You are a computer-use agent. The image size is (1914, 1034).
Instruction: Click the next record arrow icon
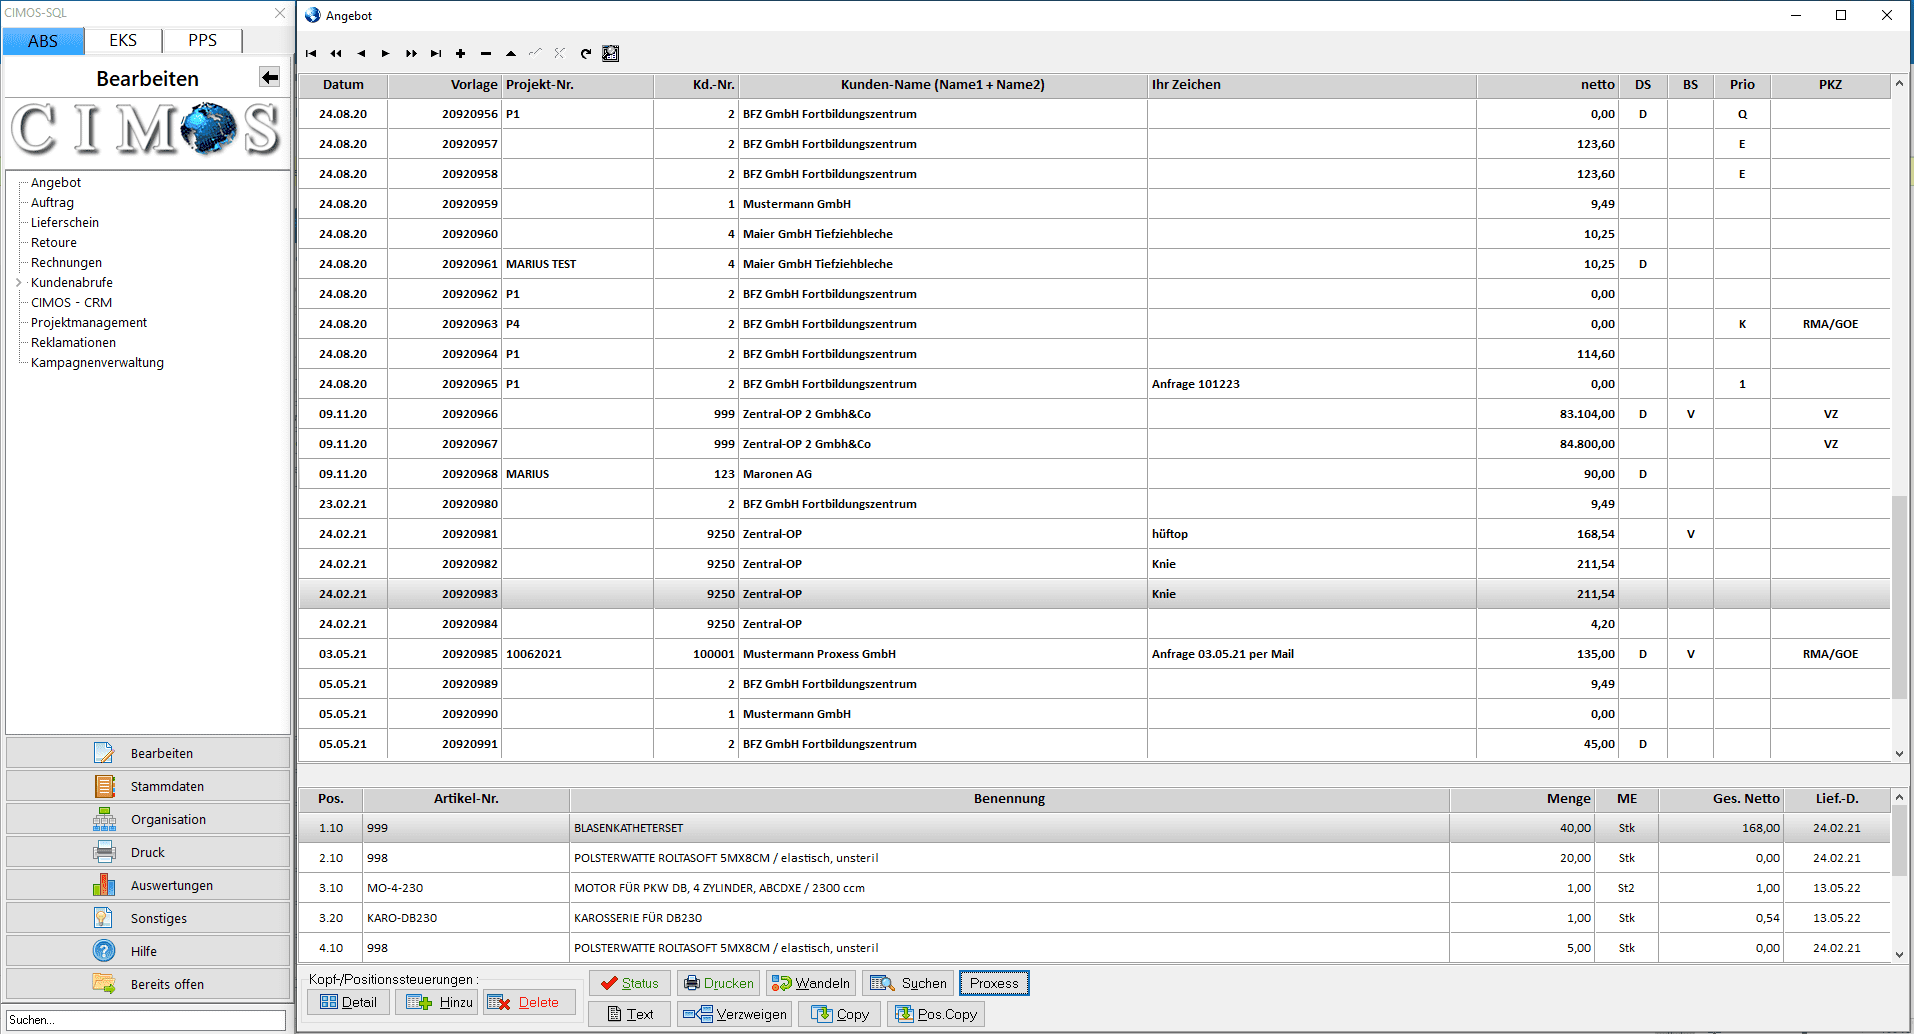point(385,54)
